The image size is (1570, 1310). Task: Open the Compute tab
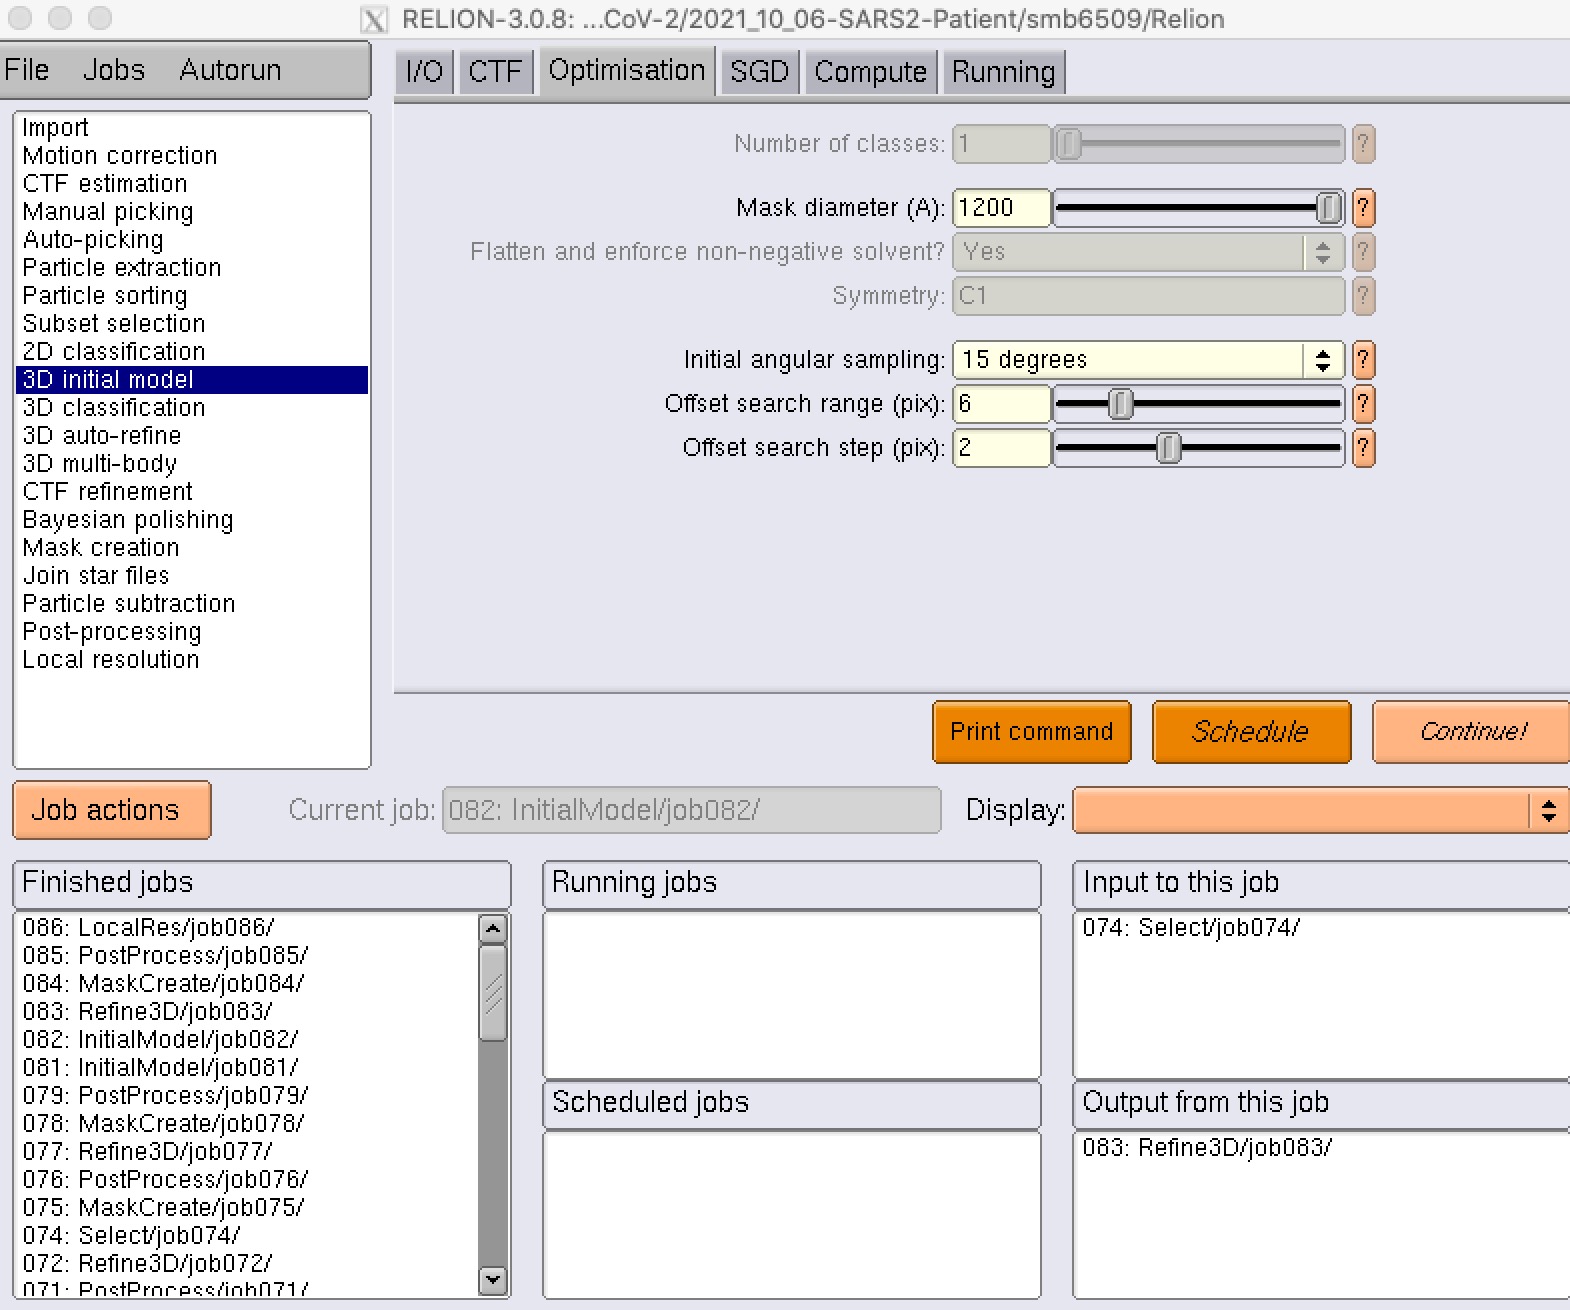(x=870, y=72)
